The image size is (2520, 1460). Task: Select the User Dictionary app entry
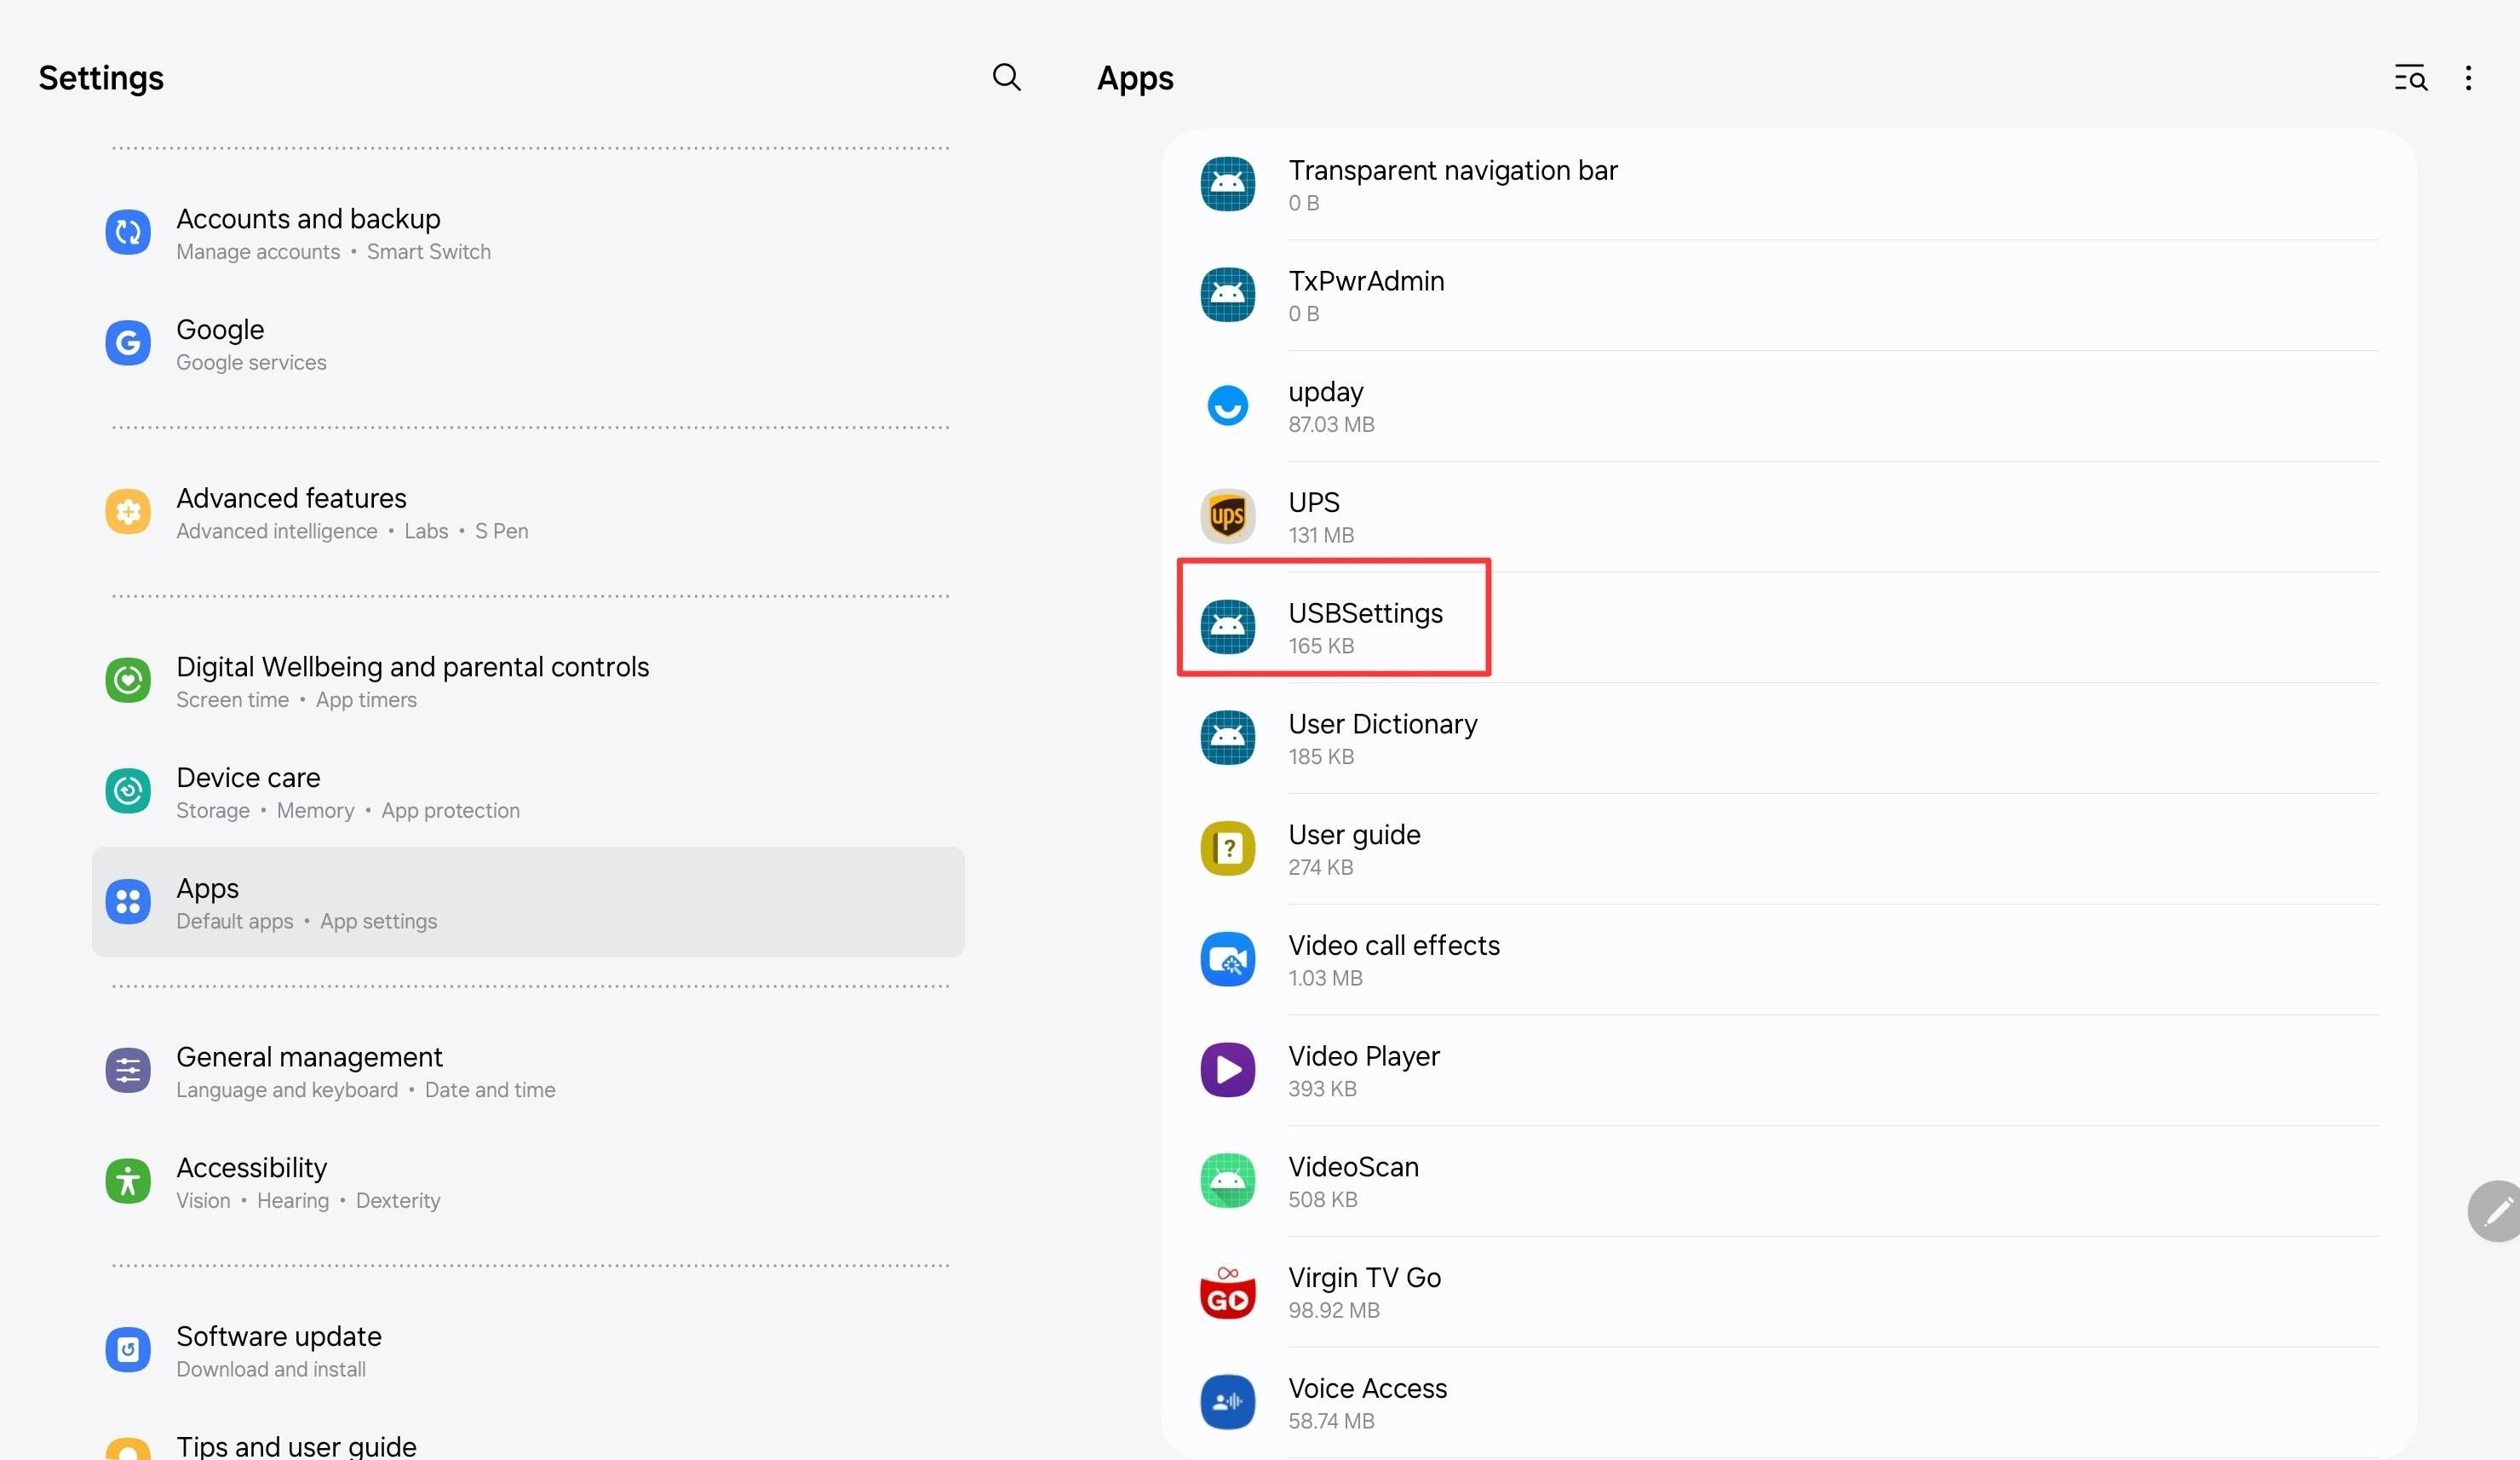pyautogui.click(x=1383, y=737)
